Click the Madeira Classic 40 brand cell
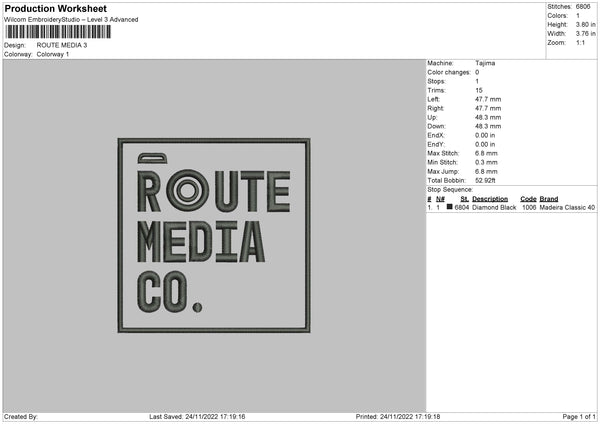 pyautogui.click(x=567, y=207)
